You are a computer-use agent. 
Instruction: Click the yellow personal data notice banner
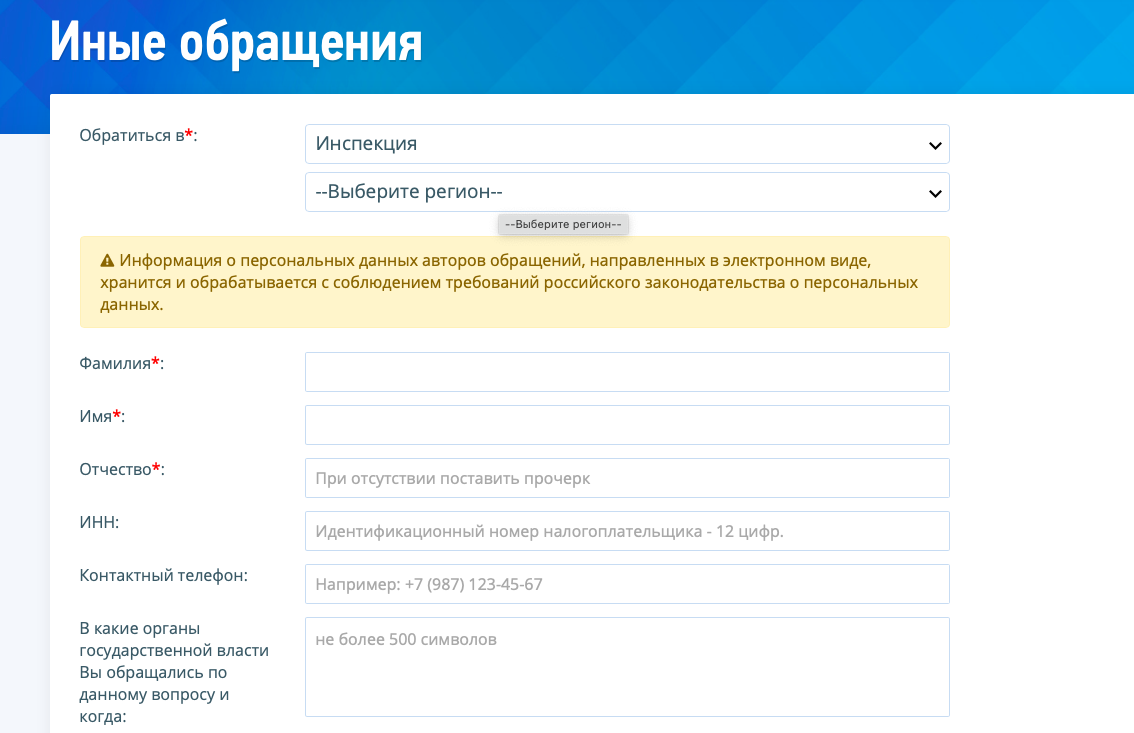tap(515, 281)
